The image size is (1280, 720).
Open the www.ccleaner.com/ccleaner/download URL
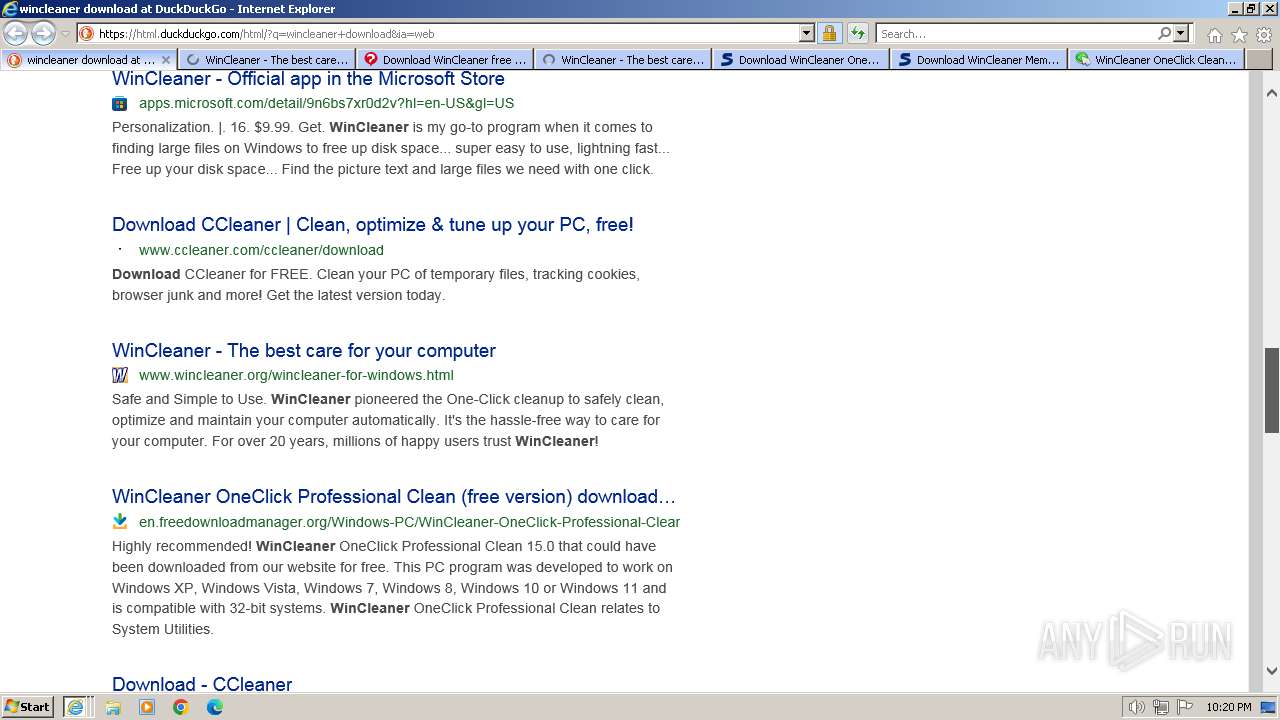pos(261,250)
